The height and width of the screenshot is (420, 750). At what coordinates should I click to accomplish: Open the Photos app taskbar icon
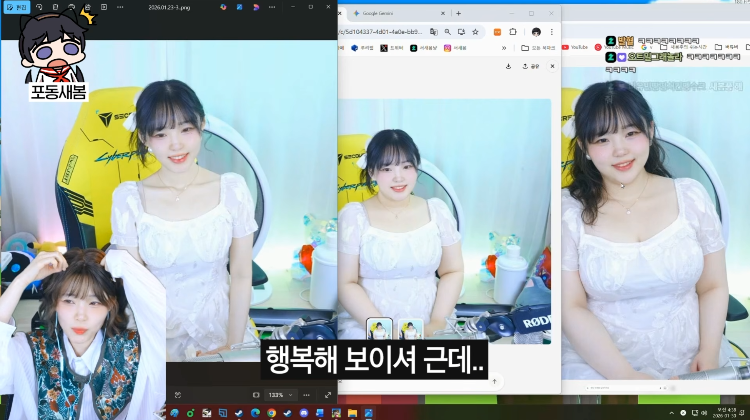click(x=369, y=413)
